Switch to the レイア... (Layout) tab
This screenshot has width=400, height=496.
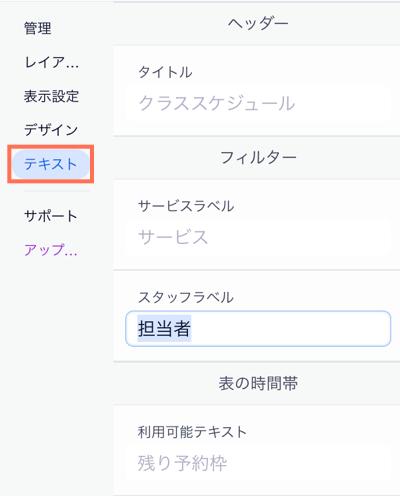pyautogui.click(x=52, y=62)
